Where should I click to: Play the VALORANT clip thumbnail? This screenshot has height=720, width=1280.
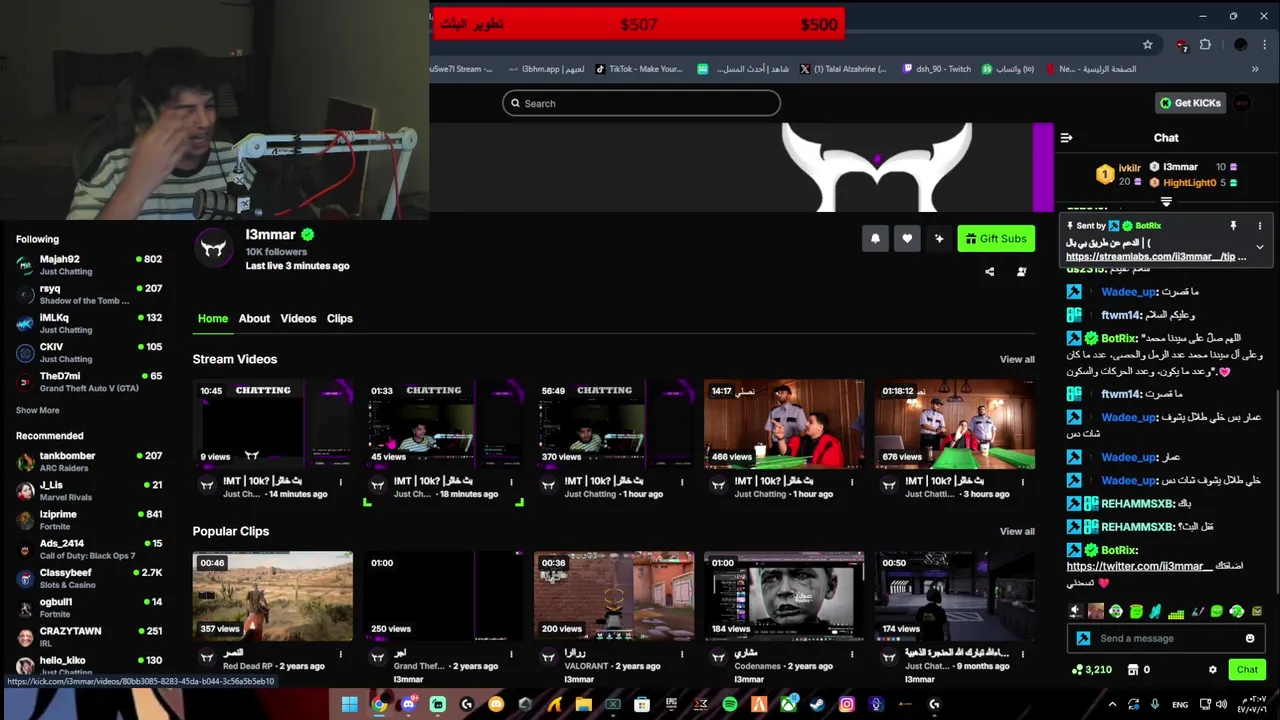tap(613, 596)
